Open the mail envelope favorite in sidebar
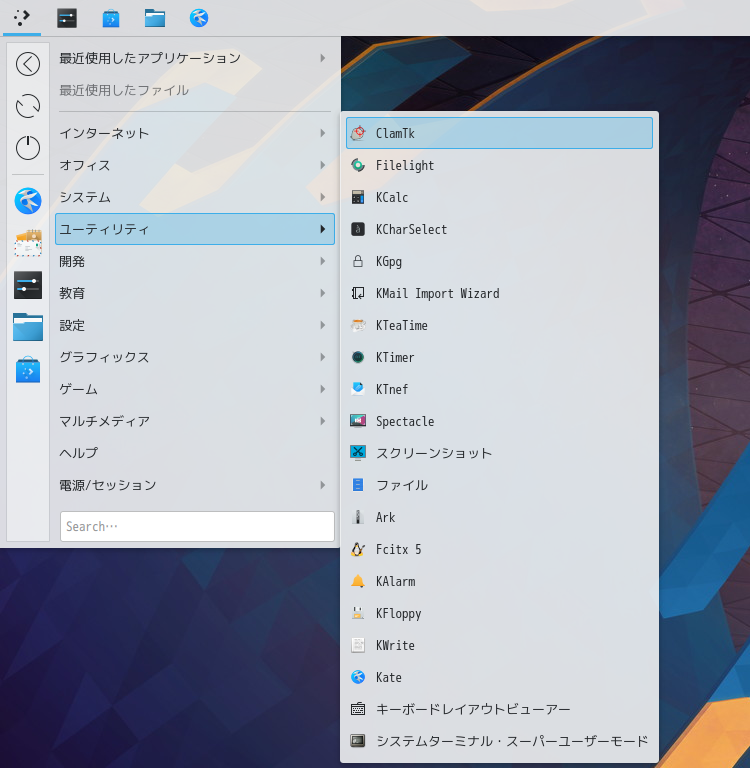 coord(28,243)
